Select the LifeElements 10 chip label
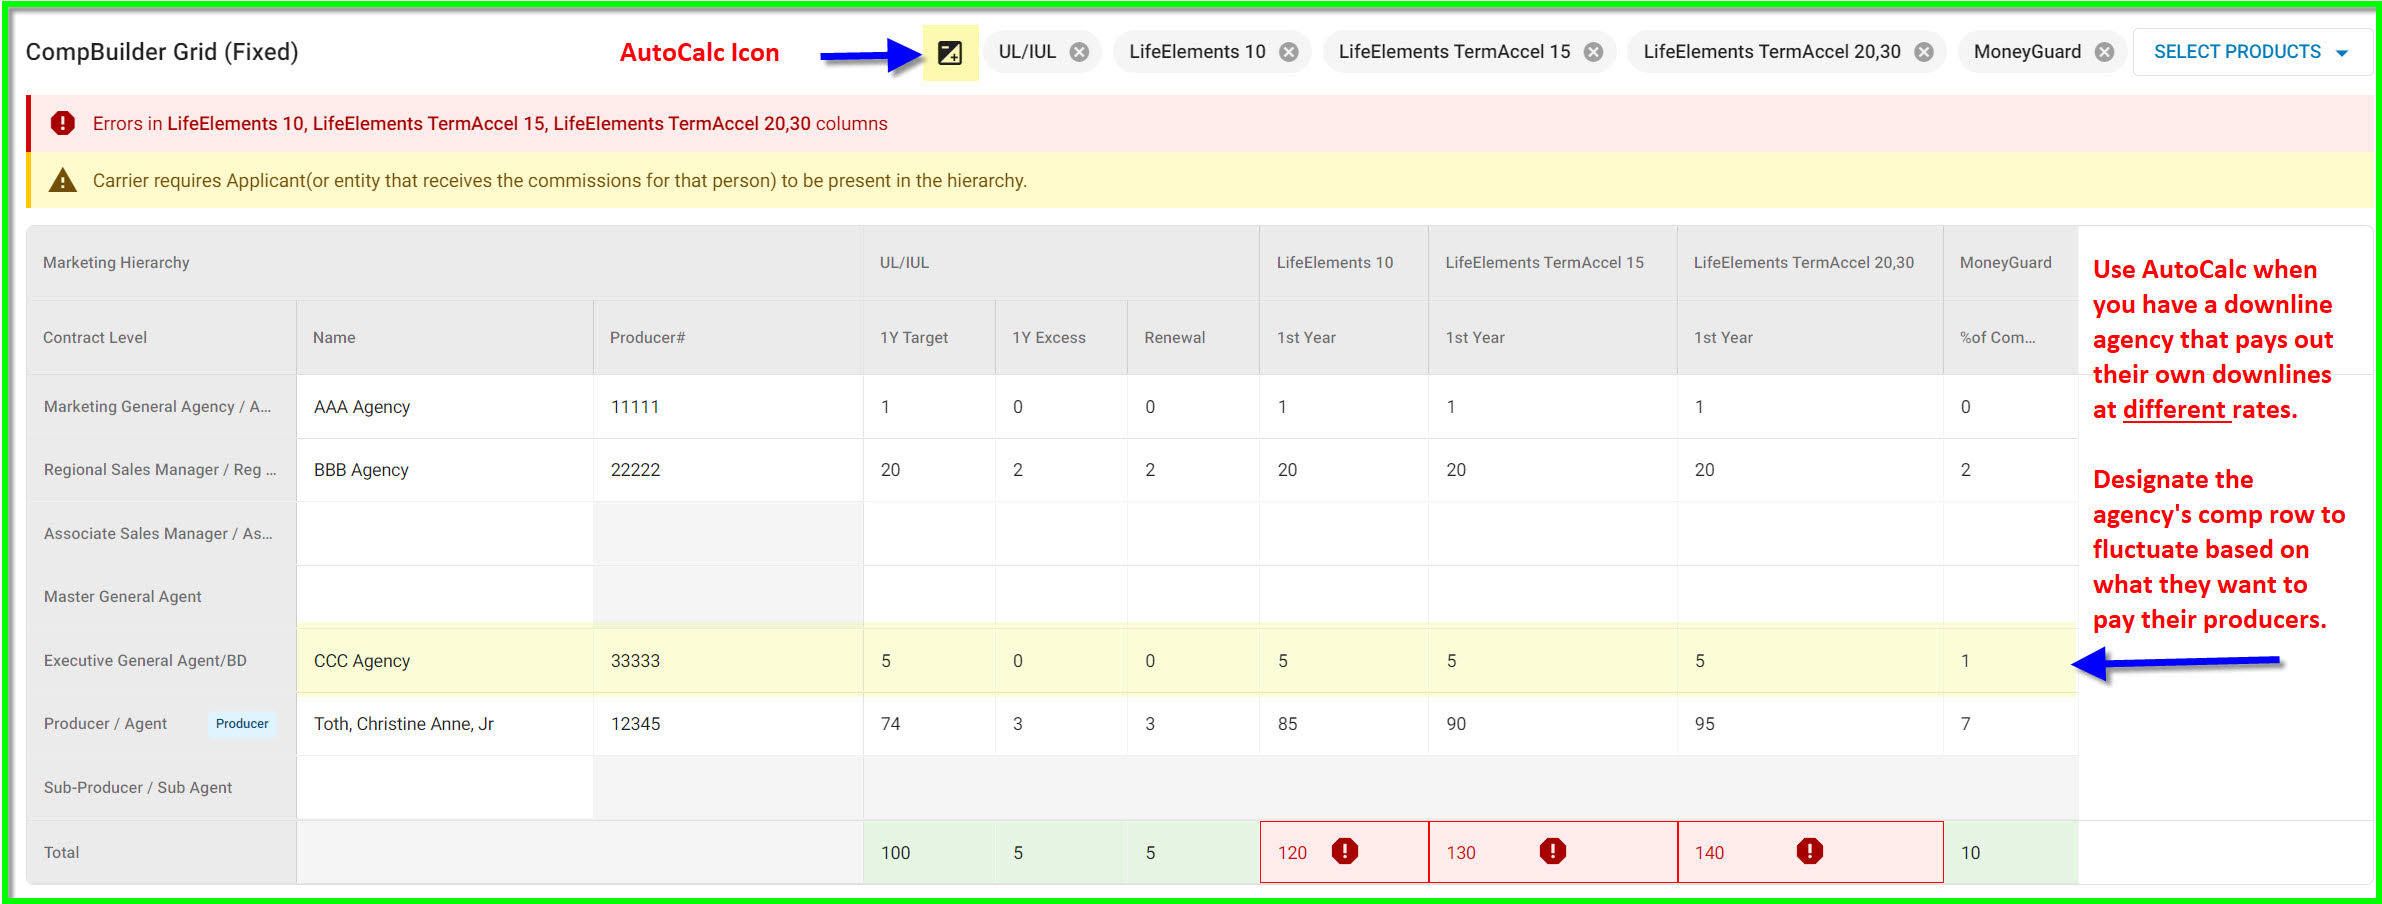Screen dimensions: 2382x904 1197,52
